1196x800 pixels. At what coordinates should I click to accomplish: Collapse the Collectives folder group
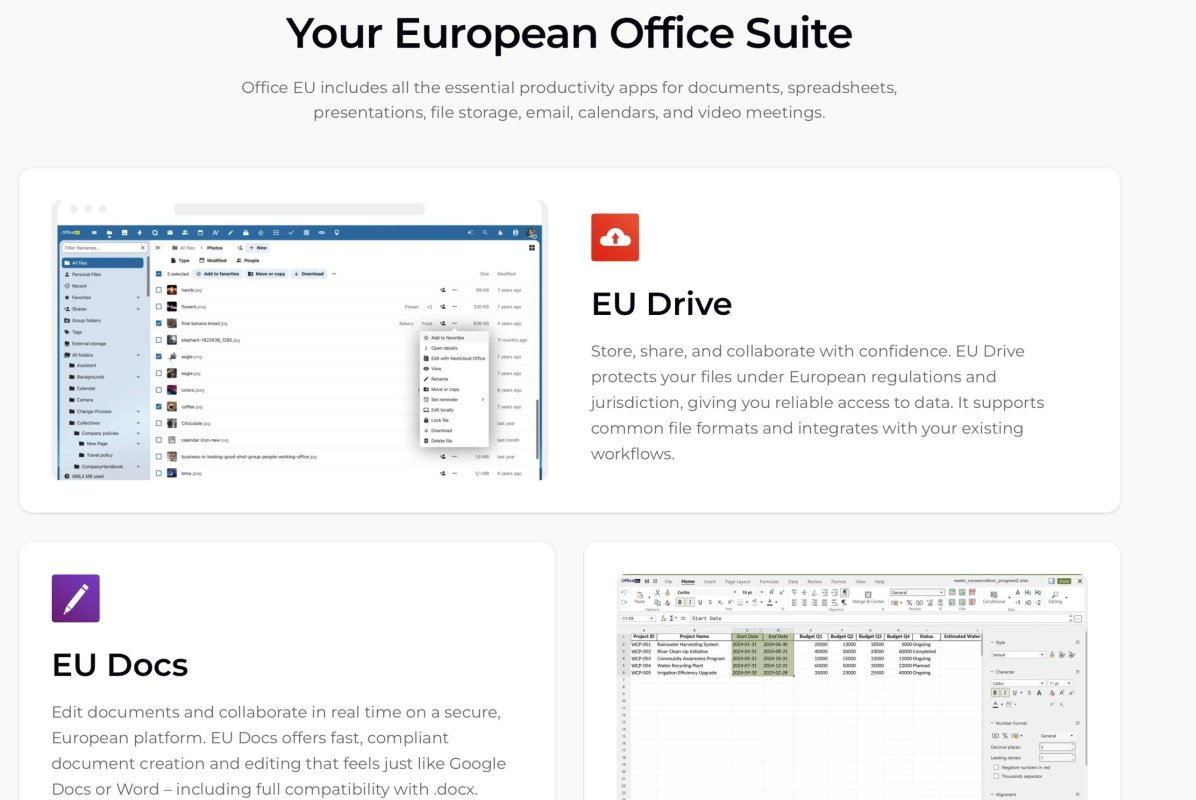(139, 422)
